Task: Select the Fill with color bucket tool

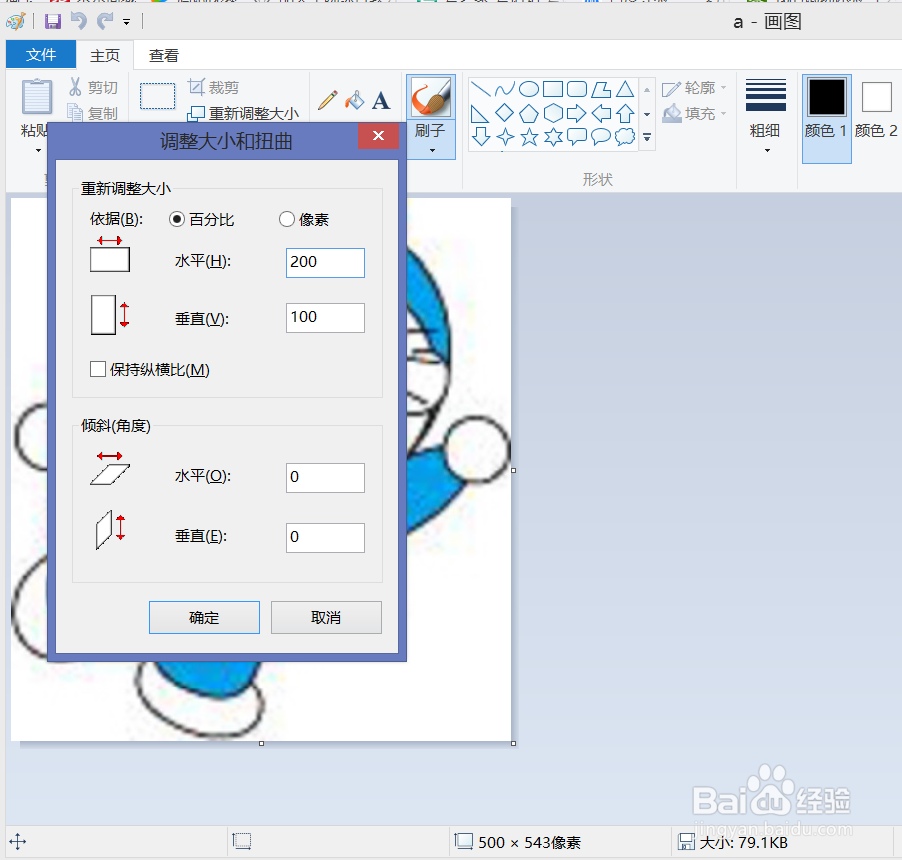Action: point(354,101)
